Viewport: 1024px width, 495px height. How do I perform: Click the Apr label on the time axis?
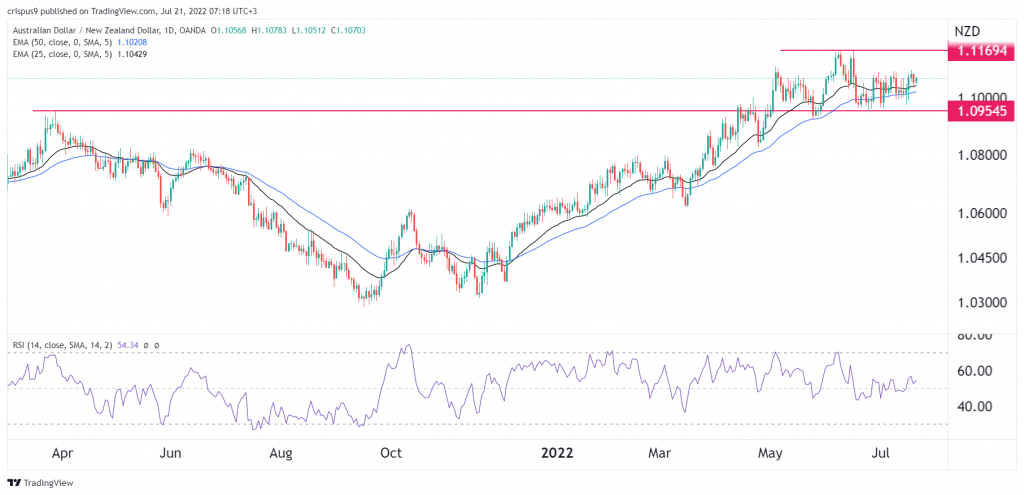[63, 453]
